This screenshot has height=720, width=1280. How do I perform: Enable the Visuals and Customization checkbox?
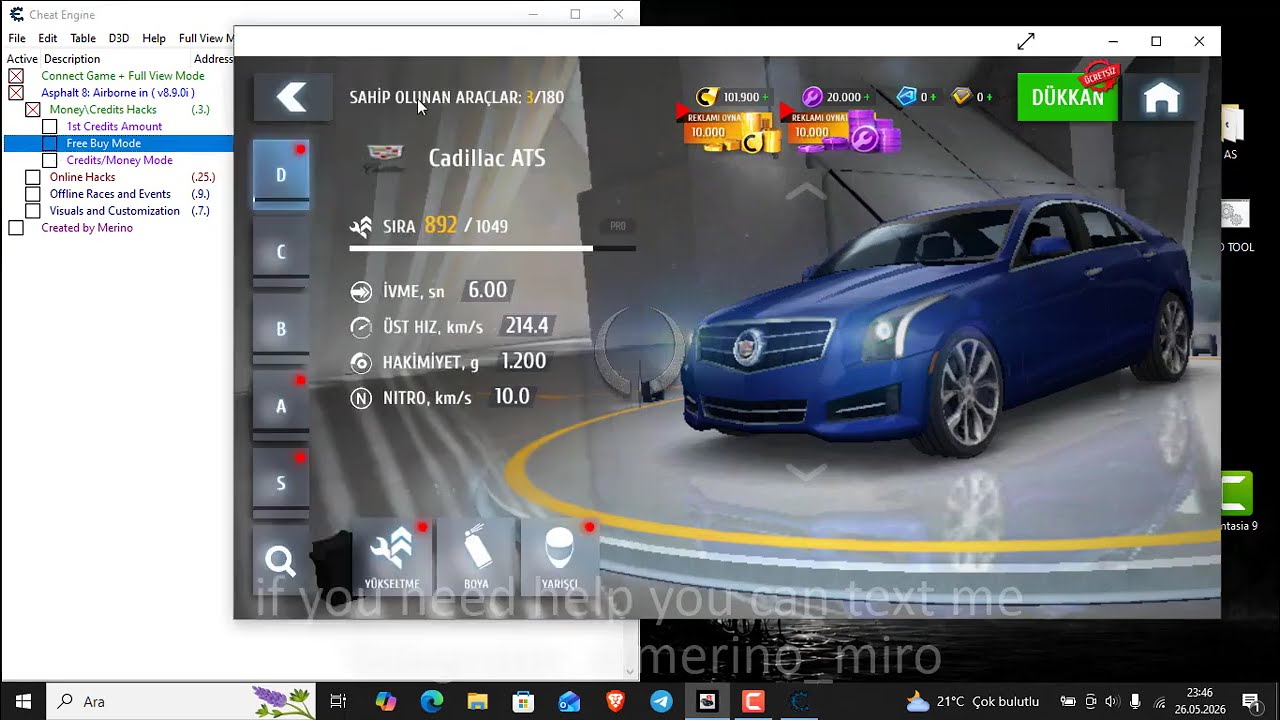click(x=33, y=212)
